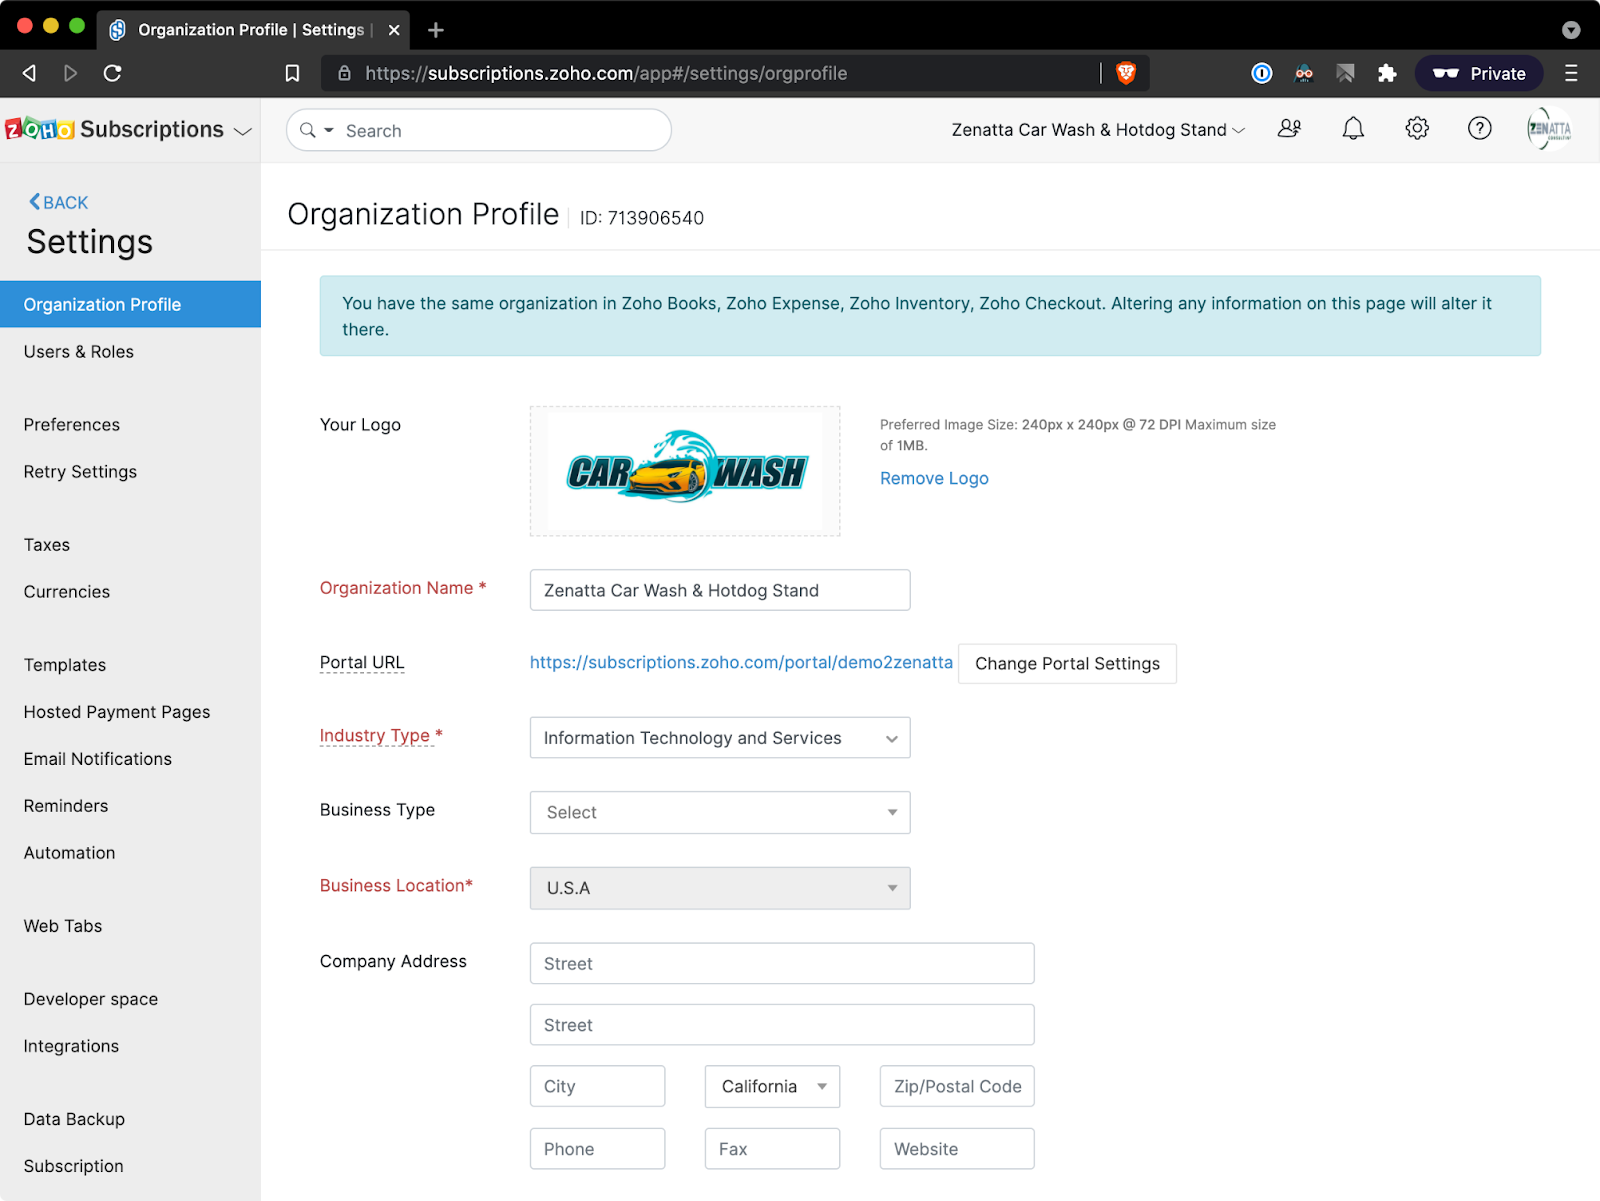Image resolution: width=1600 pixels, height=1201 pixels.
Task: Open Web Tabs settings
Action: coord(63,926)
